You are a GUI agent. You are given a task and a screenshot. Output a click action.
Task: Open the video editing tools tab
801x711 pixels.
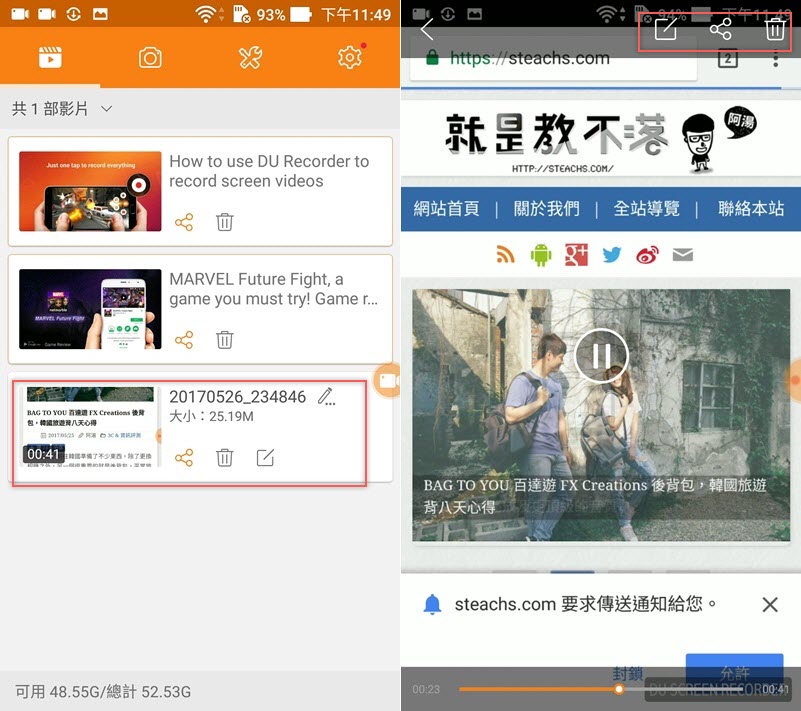pos(250,57)
